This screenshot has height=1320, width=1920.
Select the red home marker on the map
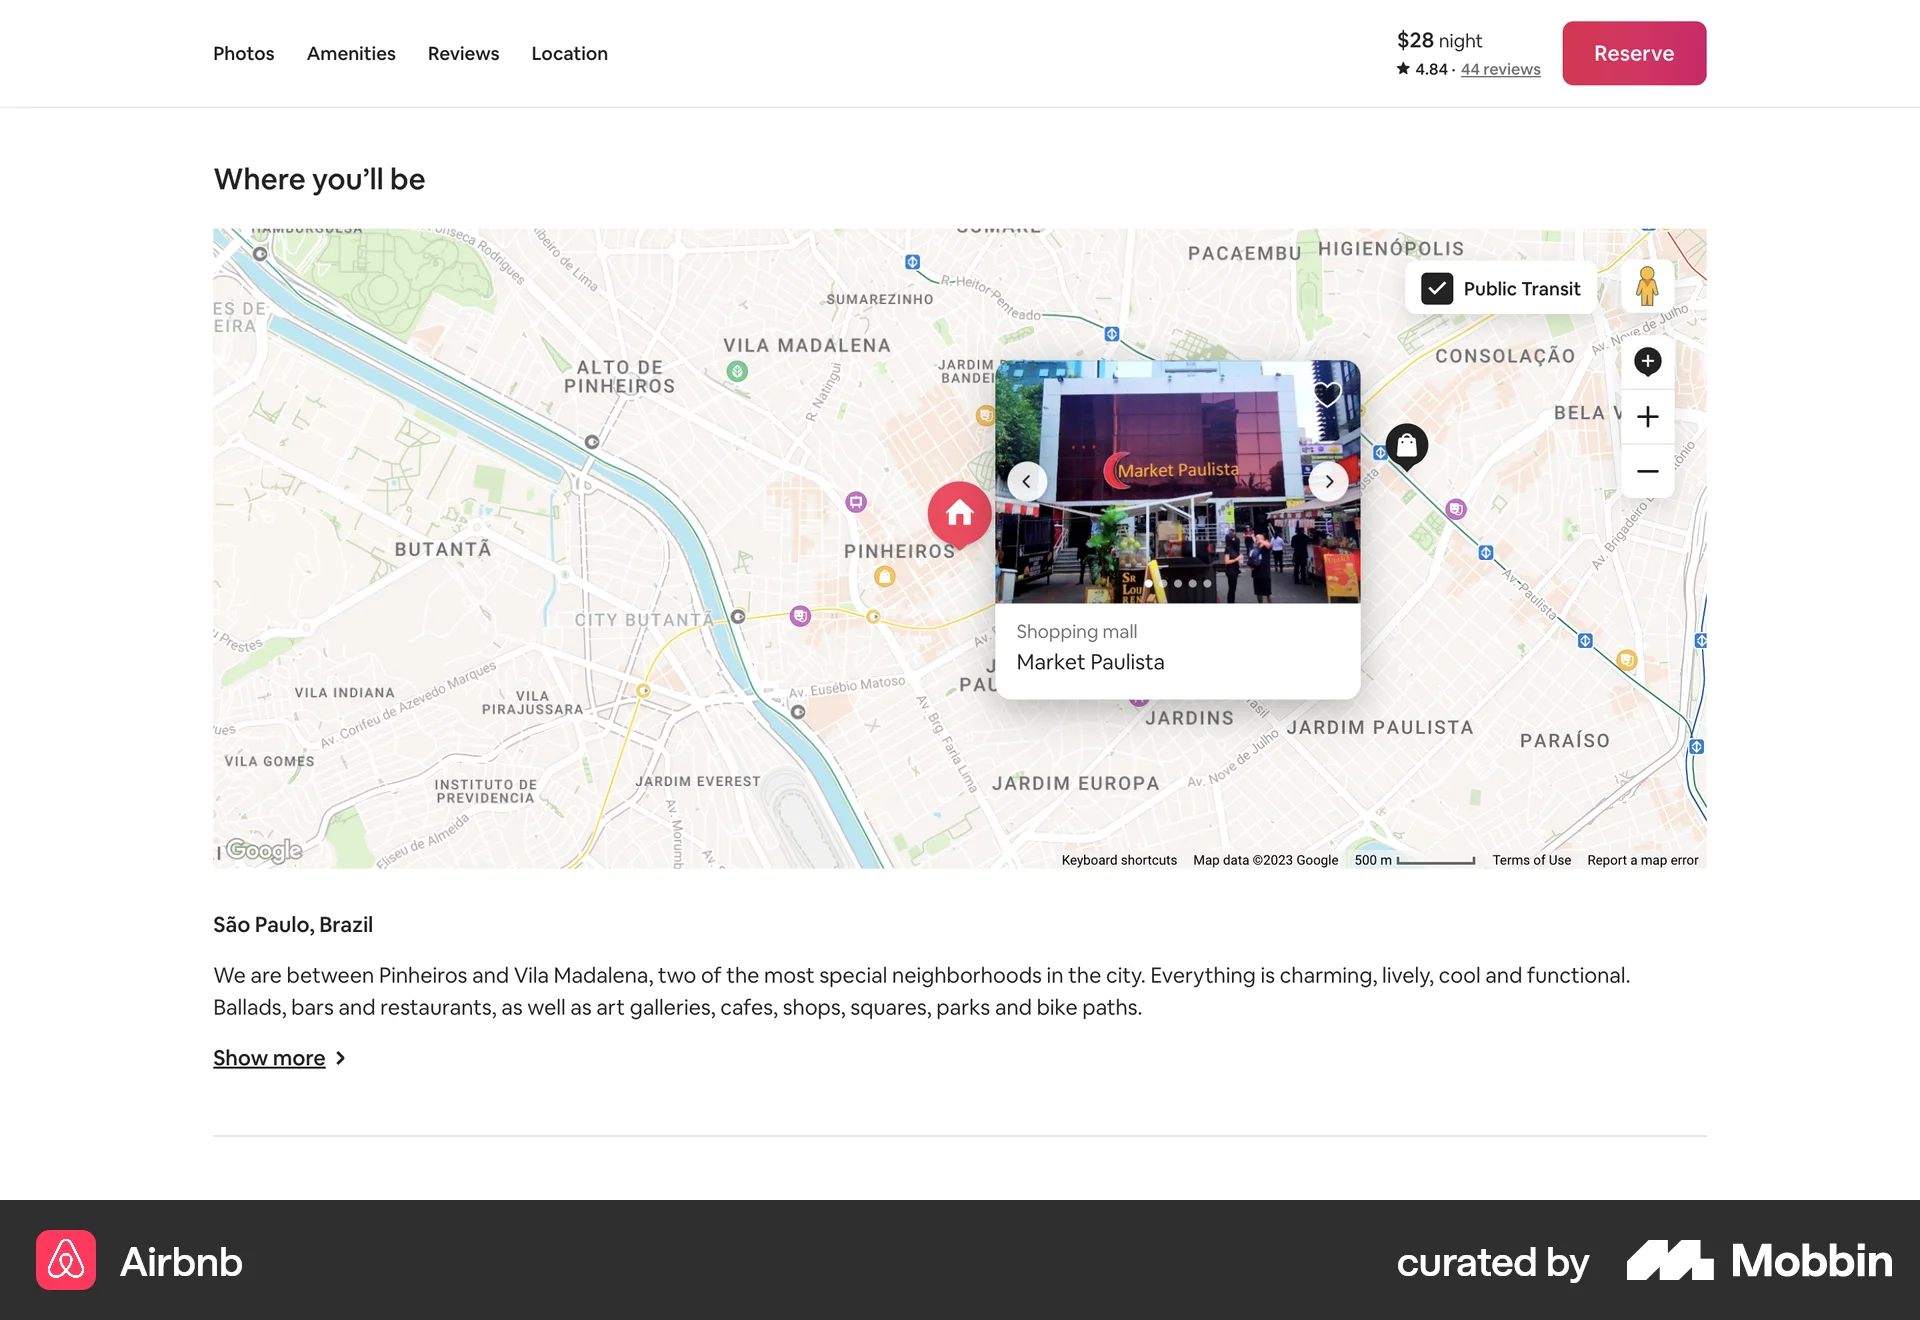958,514
